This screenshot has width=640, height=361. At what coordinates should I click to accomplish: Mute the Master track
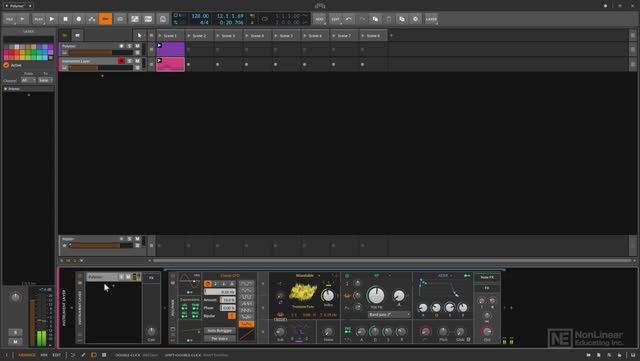tap(138, 239)
